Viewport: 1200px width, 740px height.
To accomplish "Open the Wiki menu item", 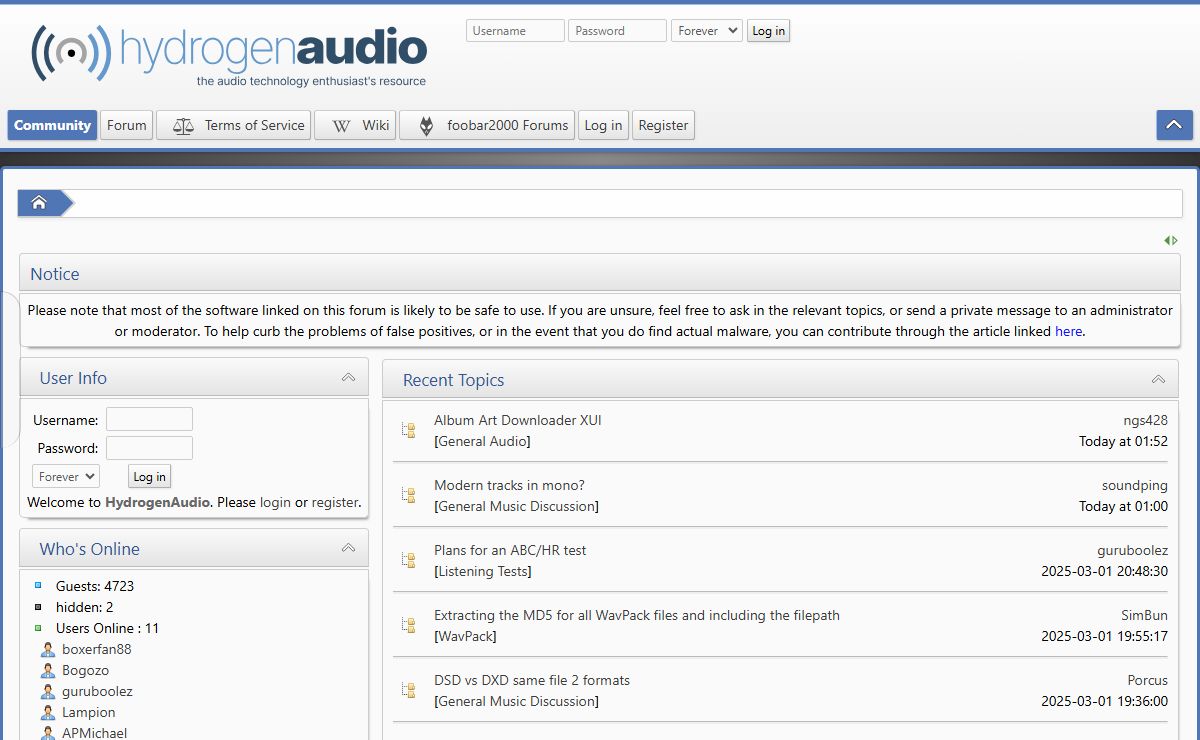I will click(355, 125).
